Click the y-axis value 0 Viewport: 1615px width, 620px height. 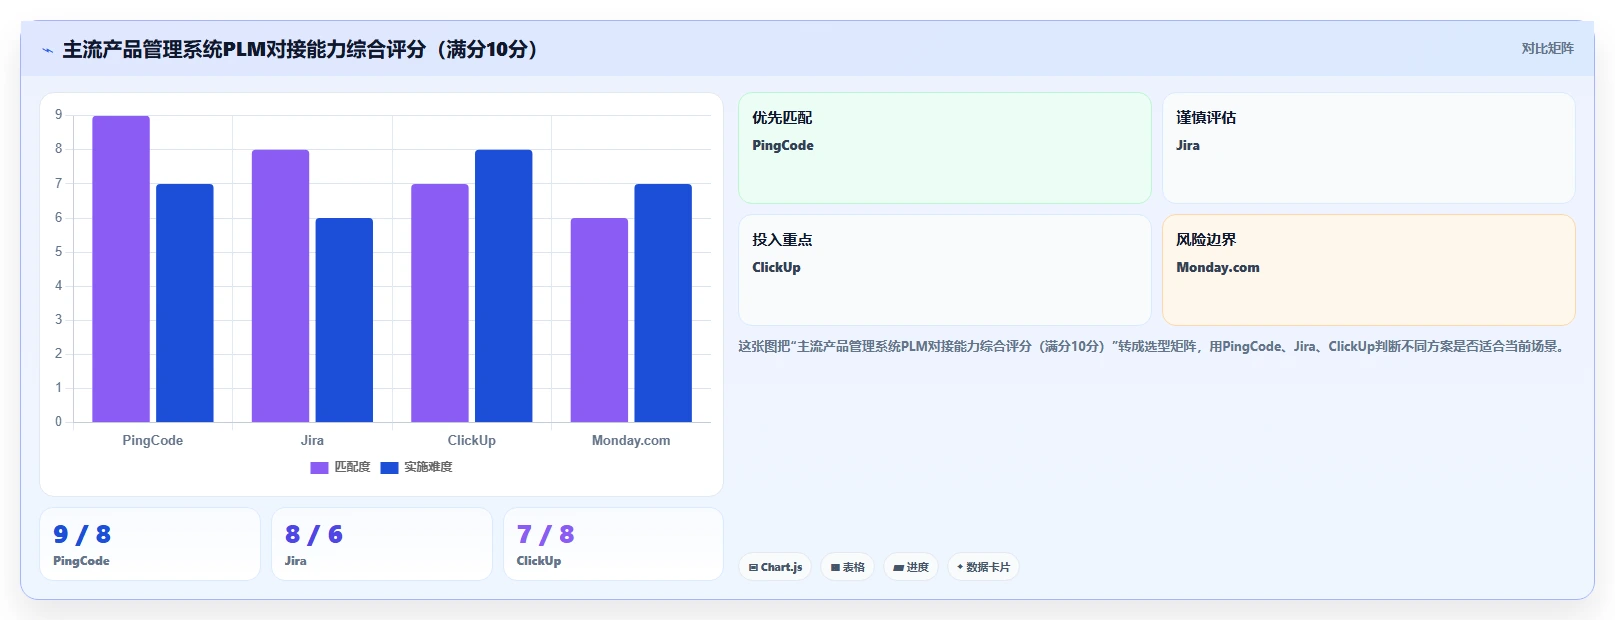58,421
